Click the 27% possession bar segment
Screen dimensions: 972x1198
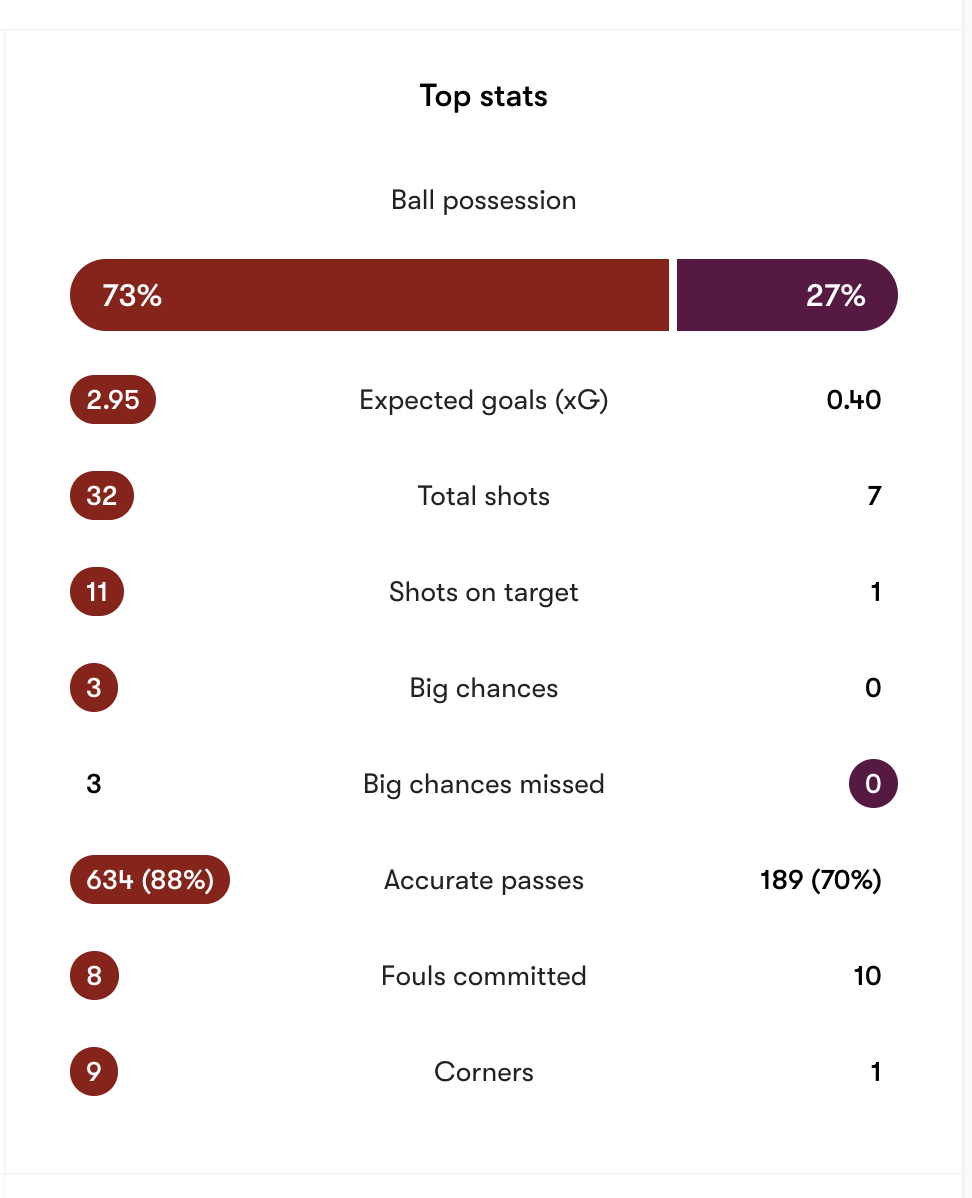pyautogui.click(x=787, y=295)
